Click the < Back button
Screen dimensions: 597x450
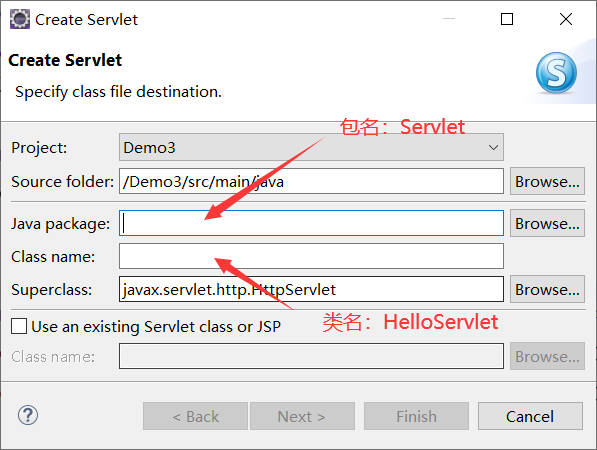coord(195,416)
